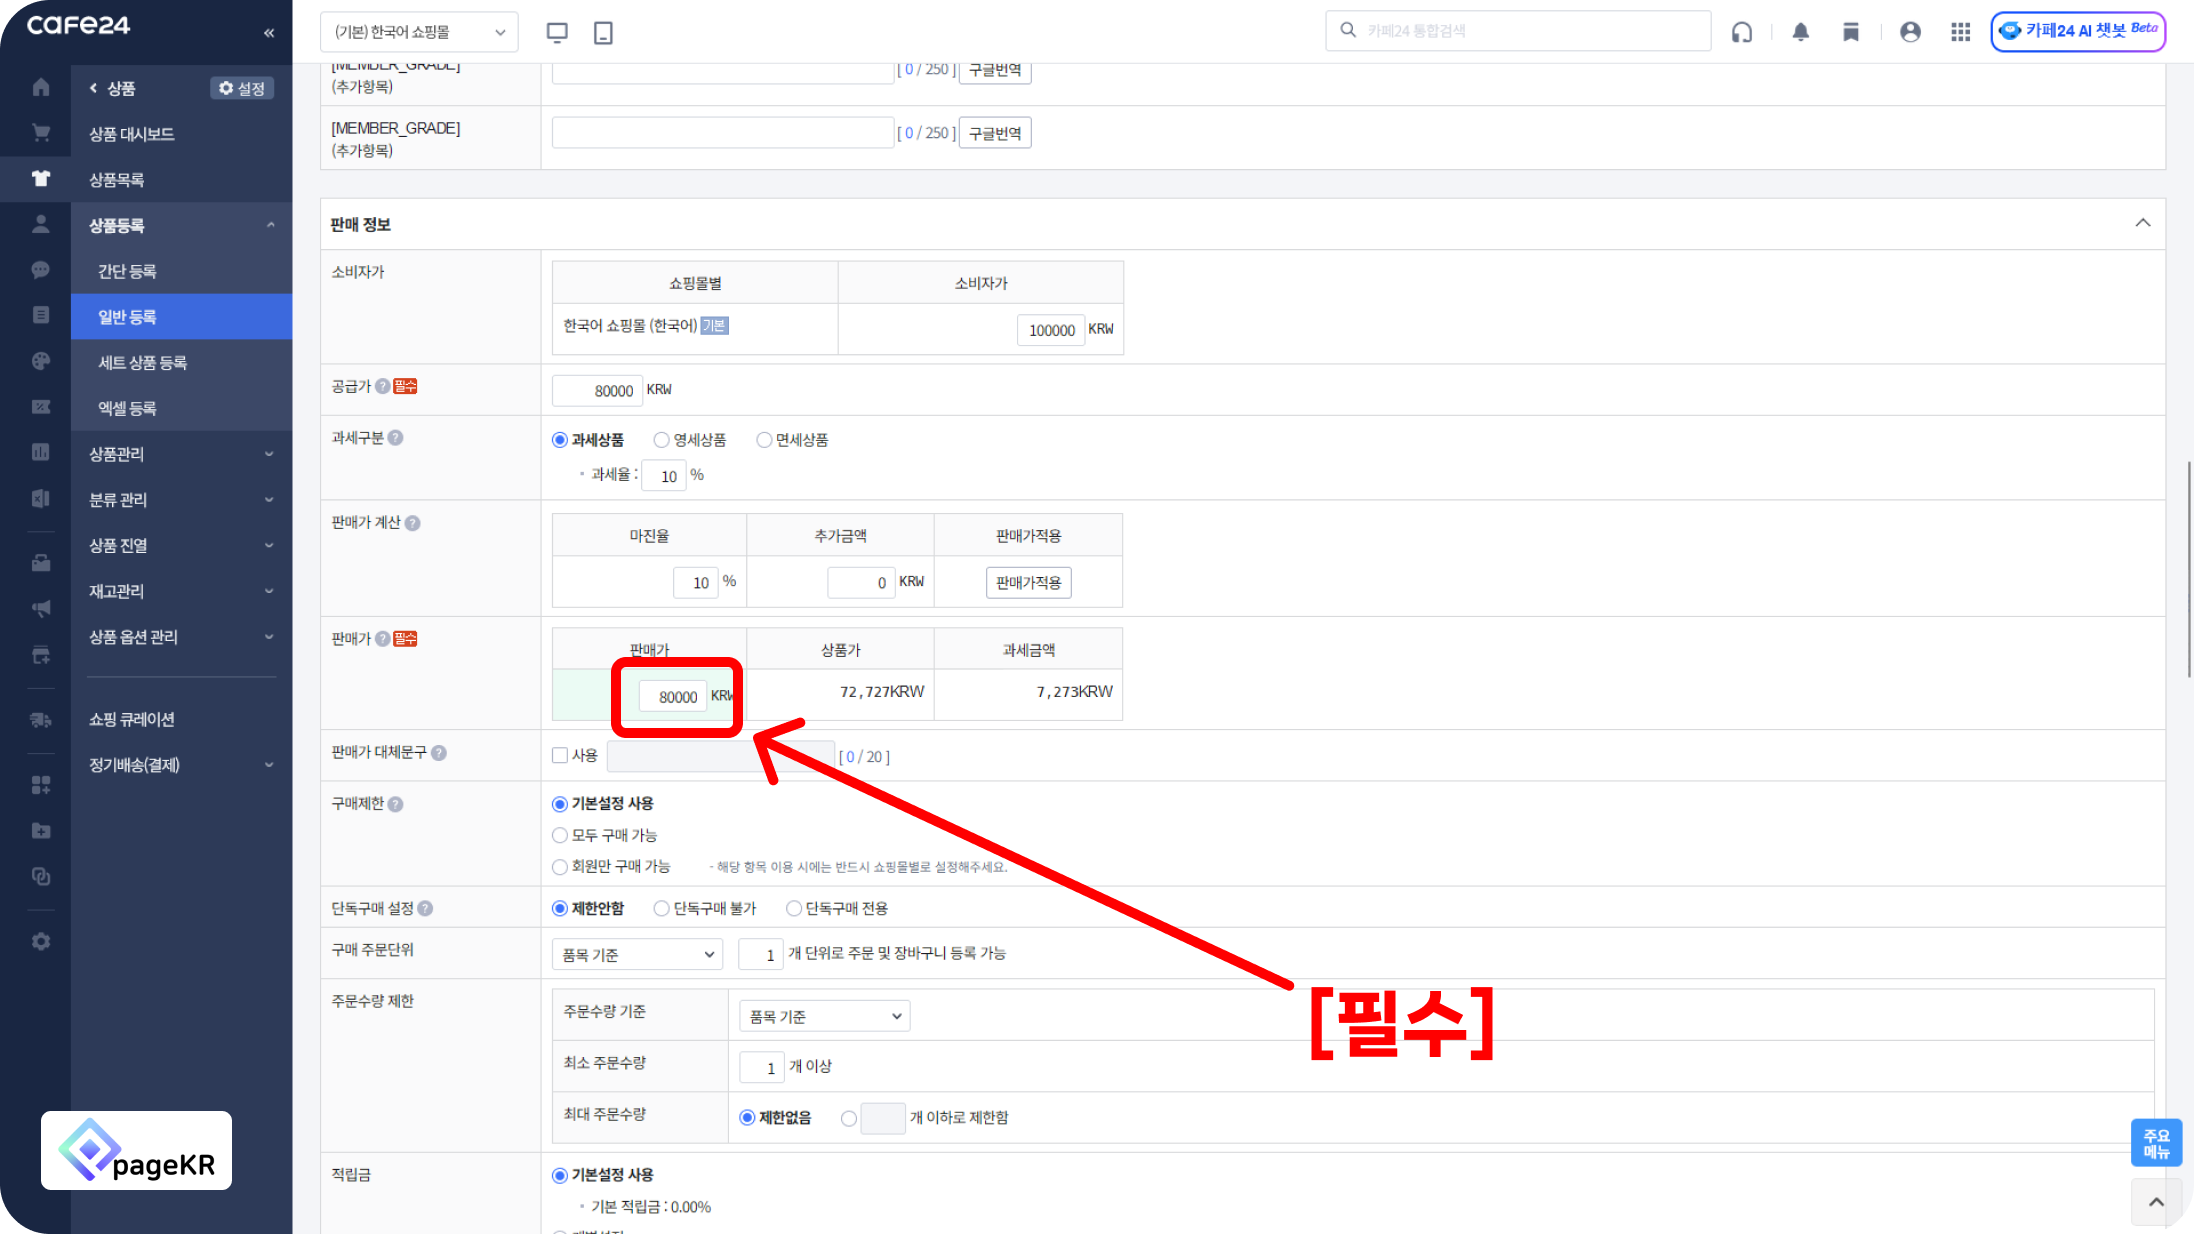Click the home icon in left sidebar

click(41, 87)
